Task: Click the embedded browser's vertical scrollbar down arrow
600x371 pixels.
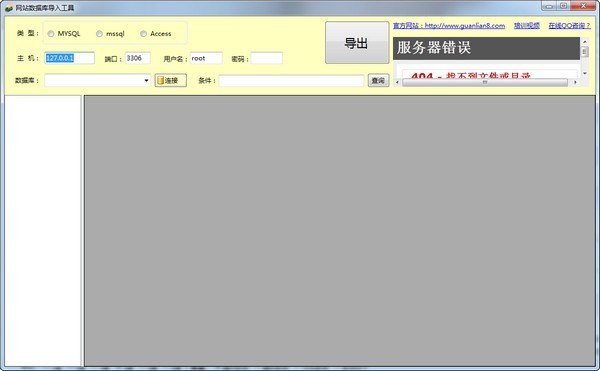Action: (585, 73)
